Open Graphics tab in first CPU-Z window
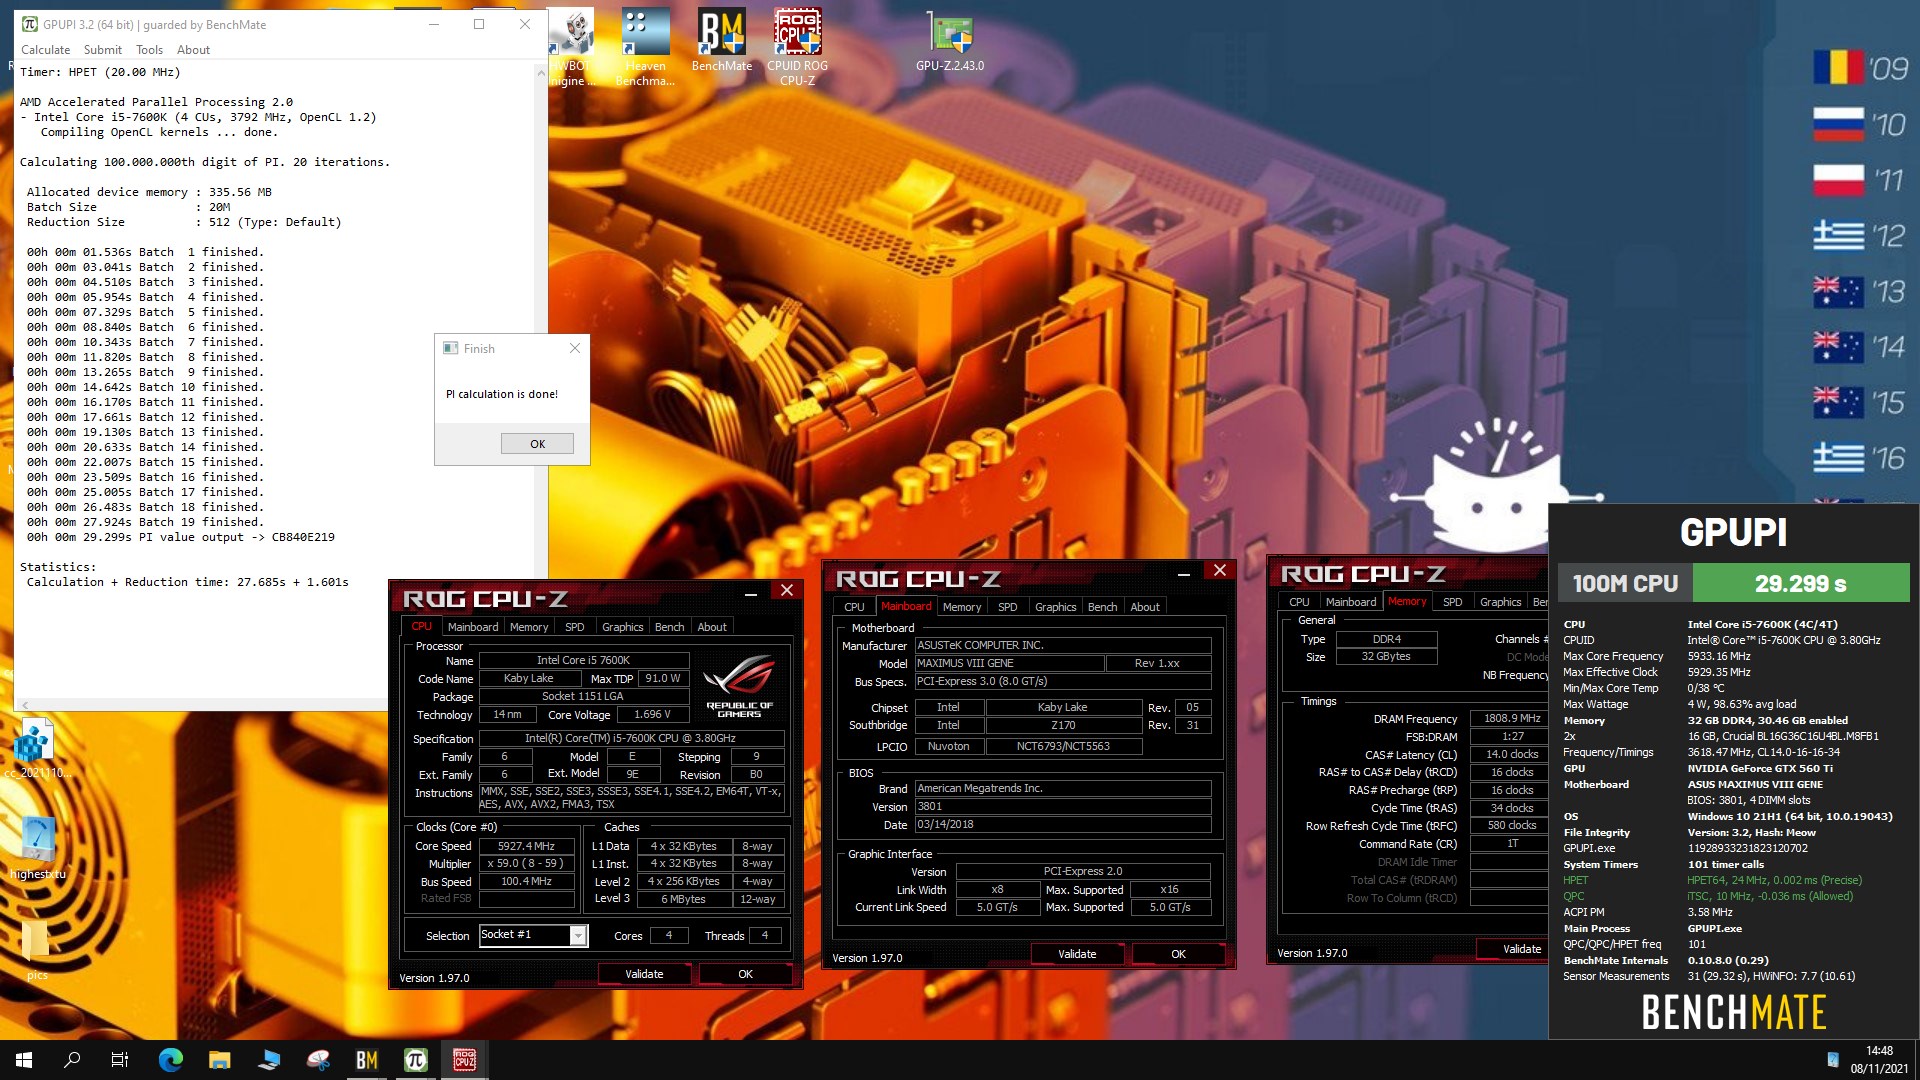This screenshot has width=1920, height=1080. pos(622,627)
